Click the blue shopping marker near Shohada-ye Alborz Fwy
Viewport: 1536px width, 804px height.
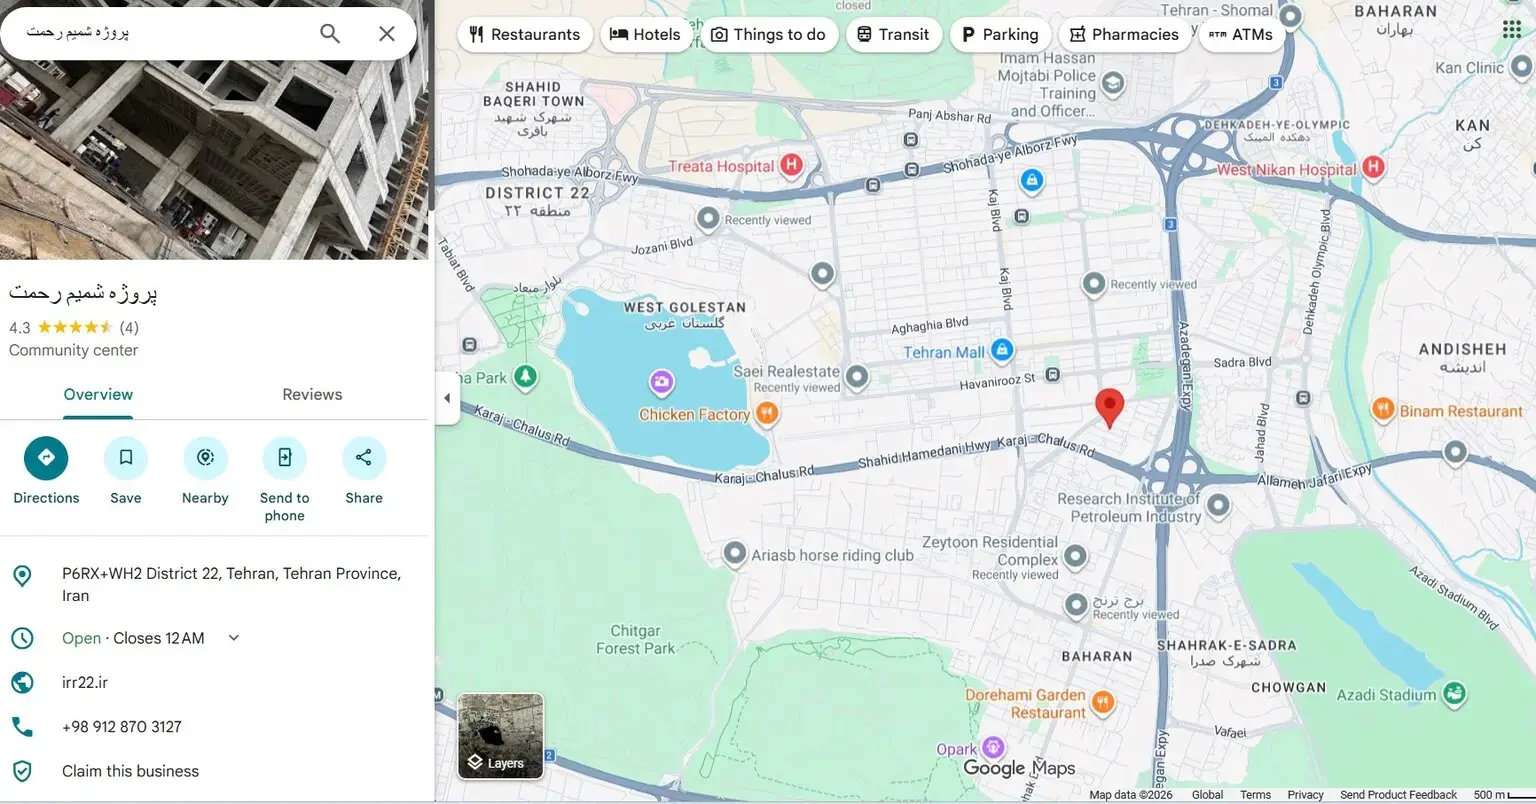(x=1032, y=181)
